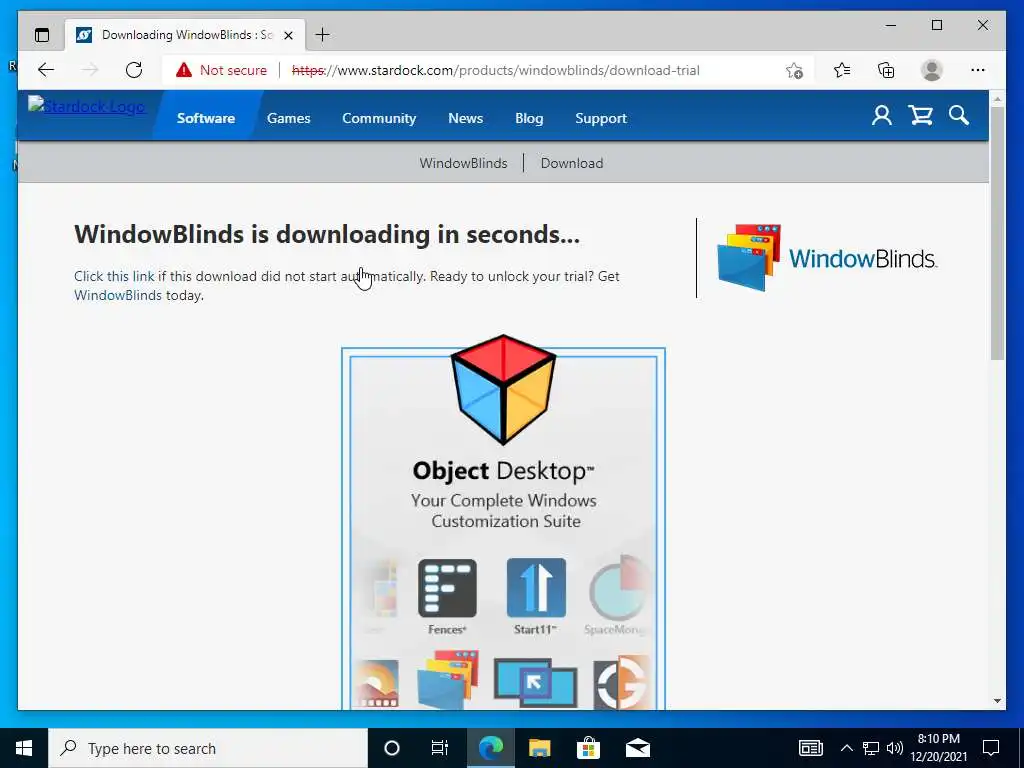This screenshot has width=1024, height=768.
Task: Click the WindowBlinds purchase link in paragraph
Action: 118,295
